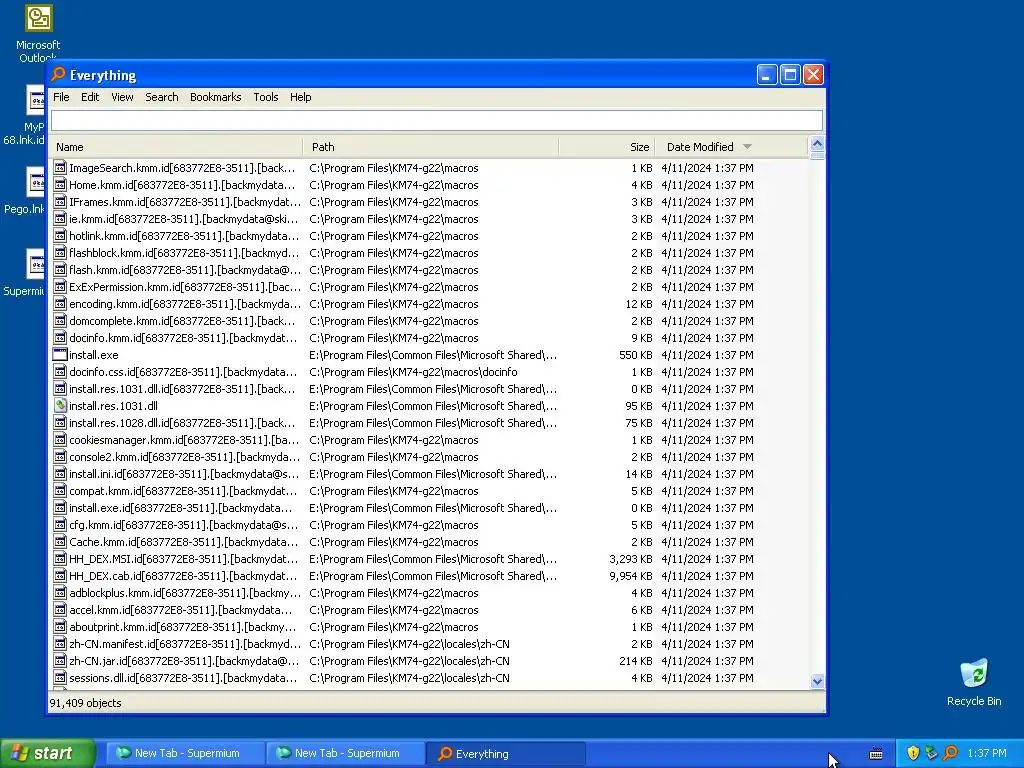
Task: Select the install.exe application icon
Action: pyautogui.click(x=60, y=355)
